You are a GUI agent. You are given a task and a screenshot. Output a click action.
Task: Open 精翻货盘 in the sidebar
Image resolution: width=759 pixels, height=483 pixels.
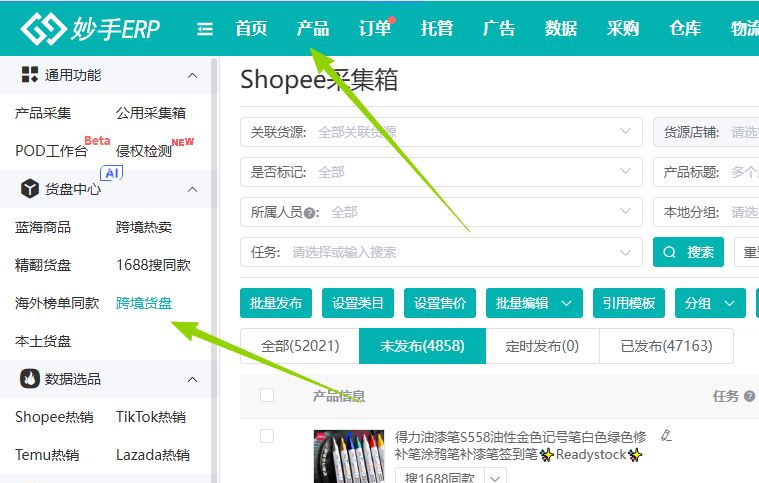tap(43, 265)
